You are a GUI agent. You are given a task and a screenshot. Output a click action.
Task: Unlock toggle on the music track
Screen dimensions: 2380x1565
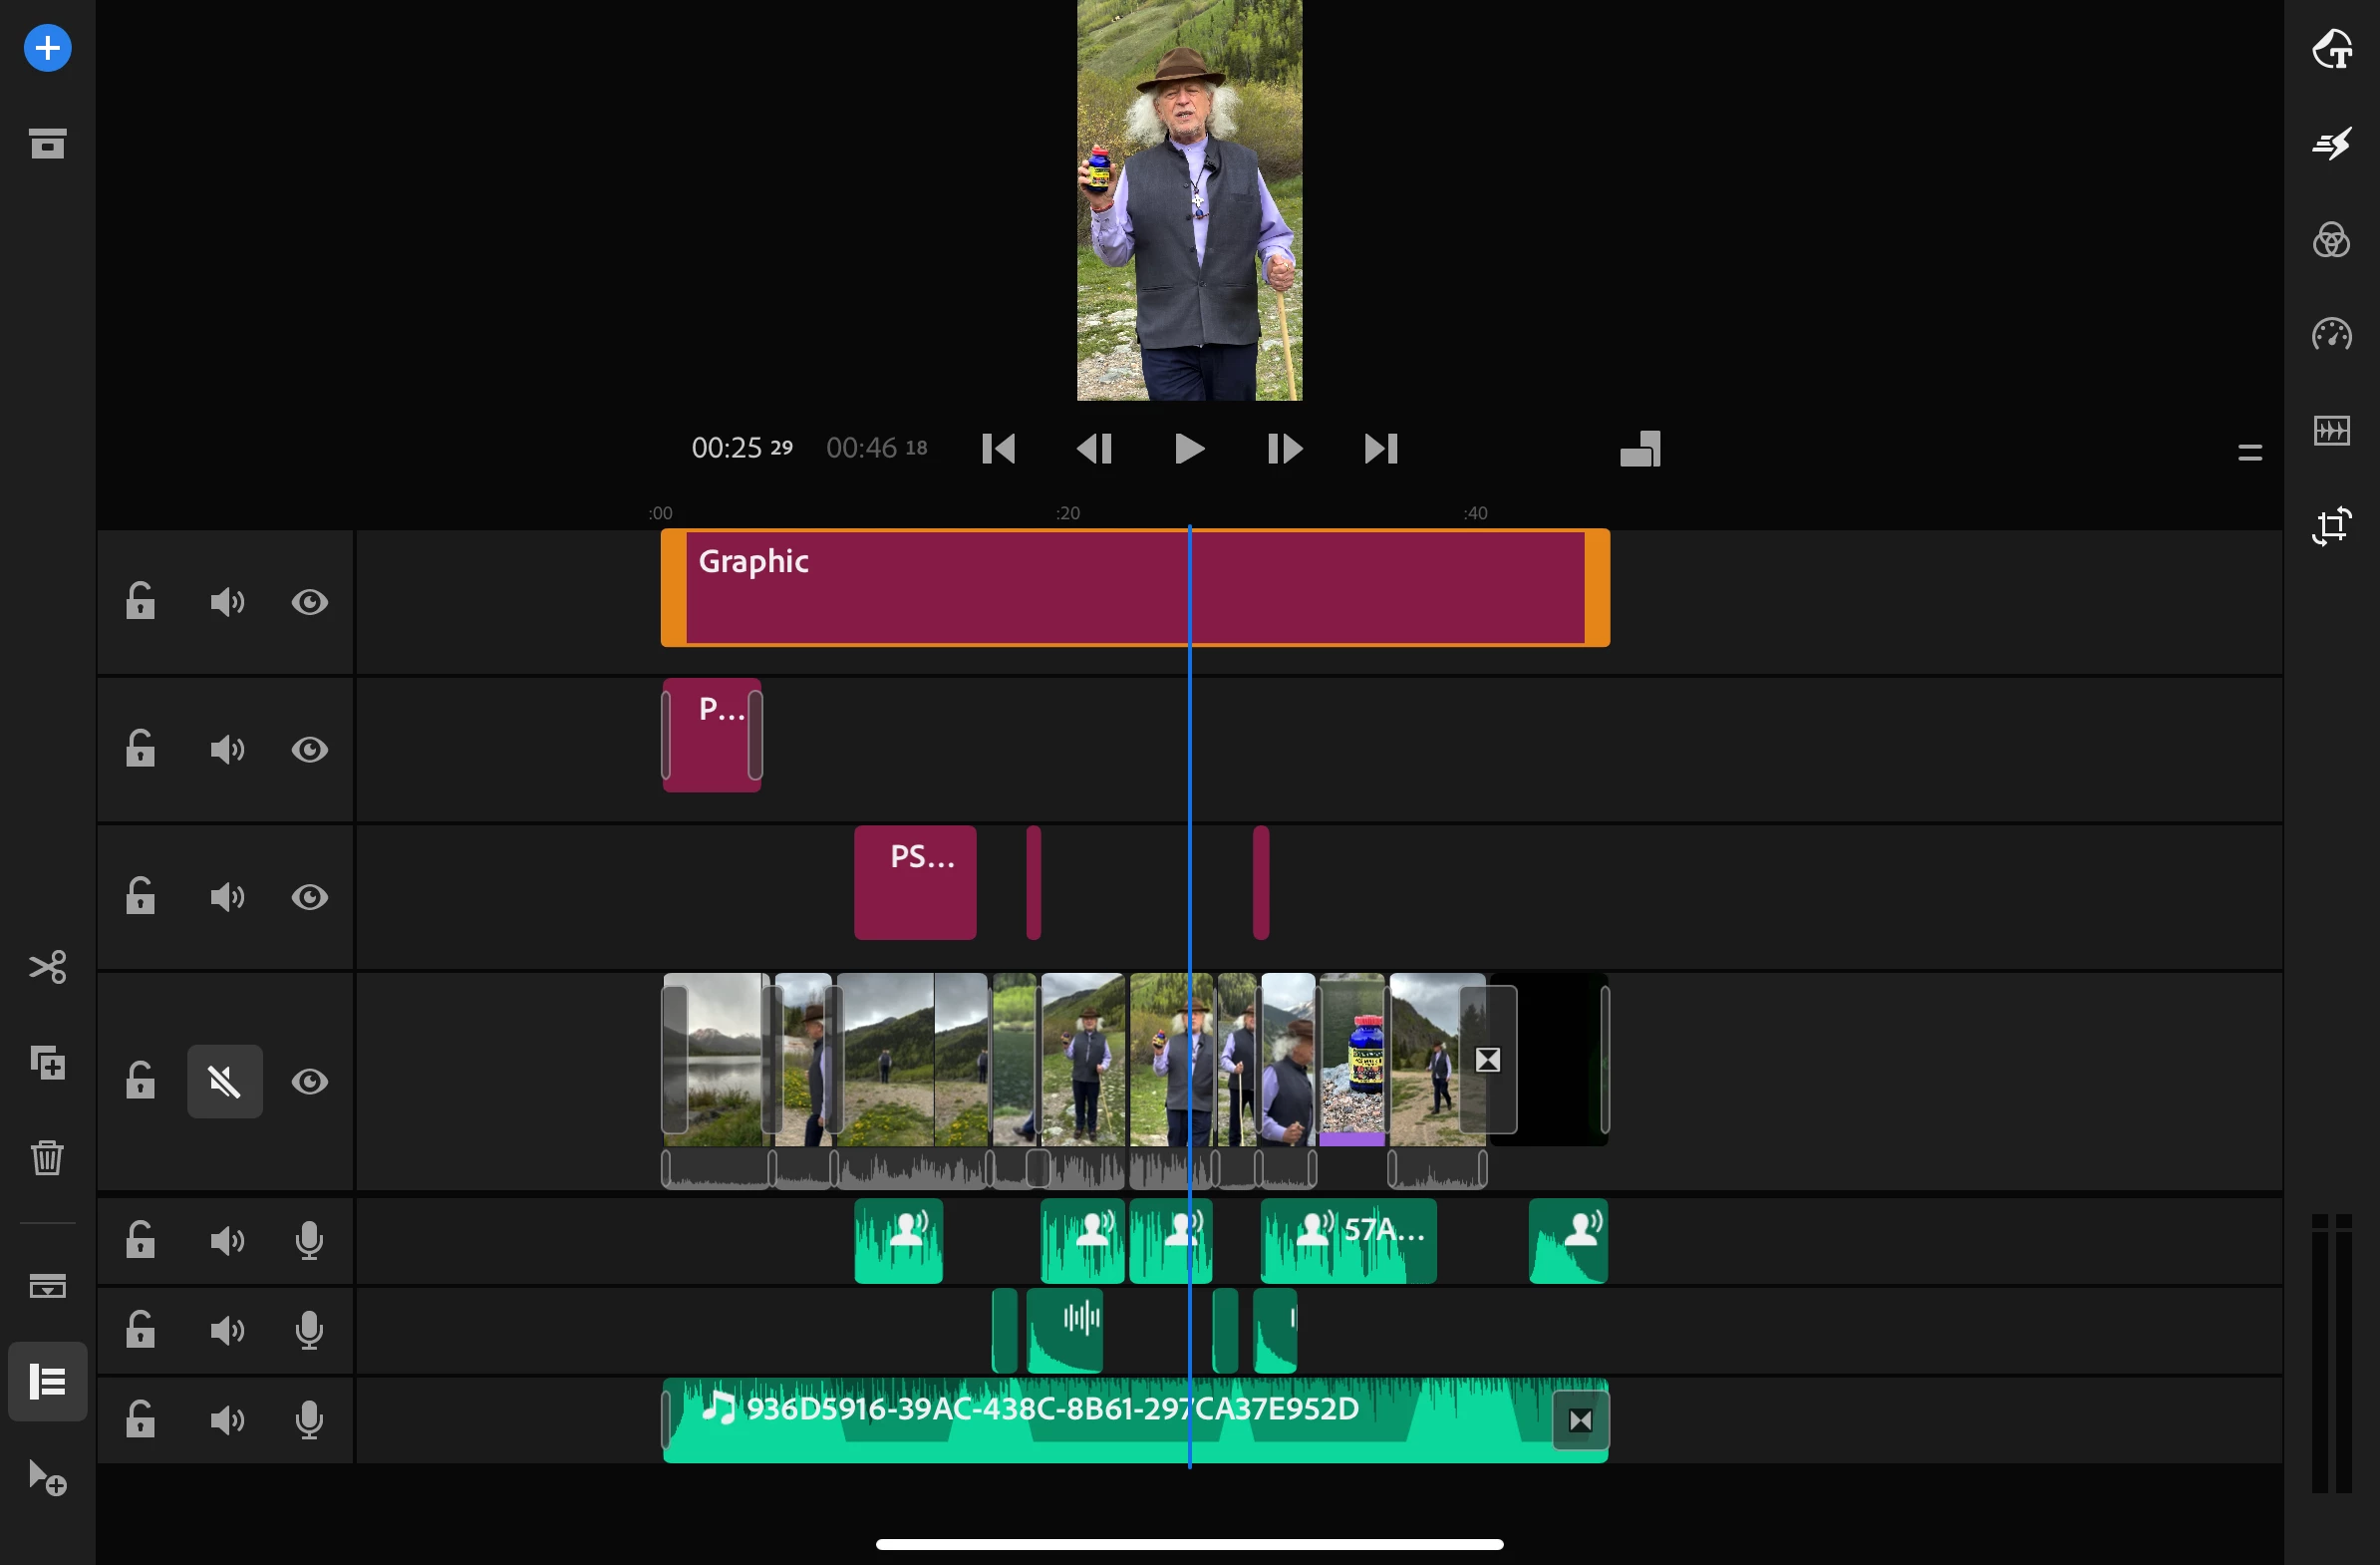[140, 1419]
